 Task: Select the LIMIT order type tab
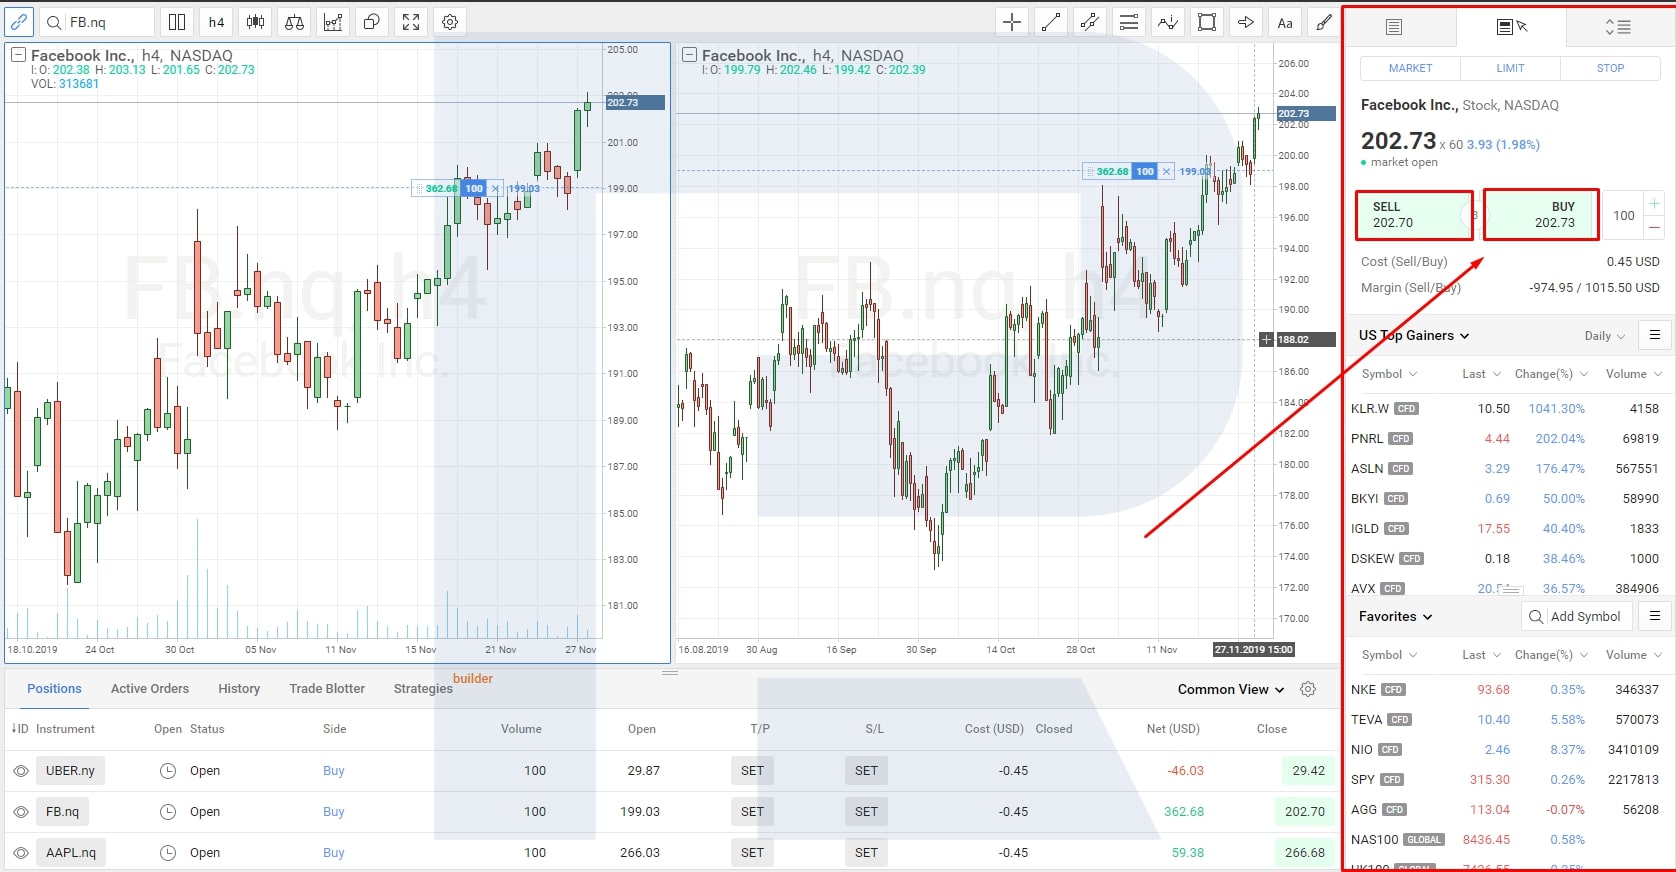coord(1510,68)
